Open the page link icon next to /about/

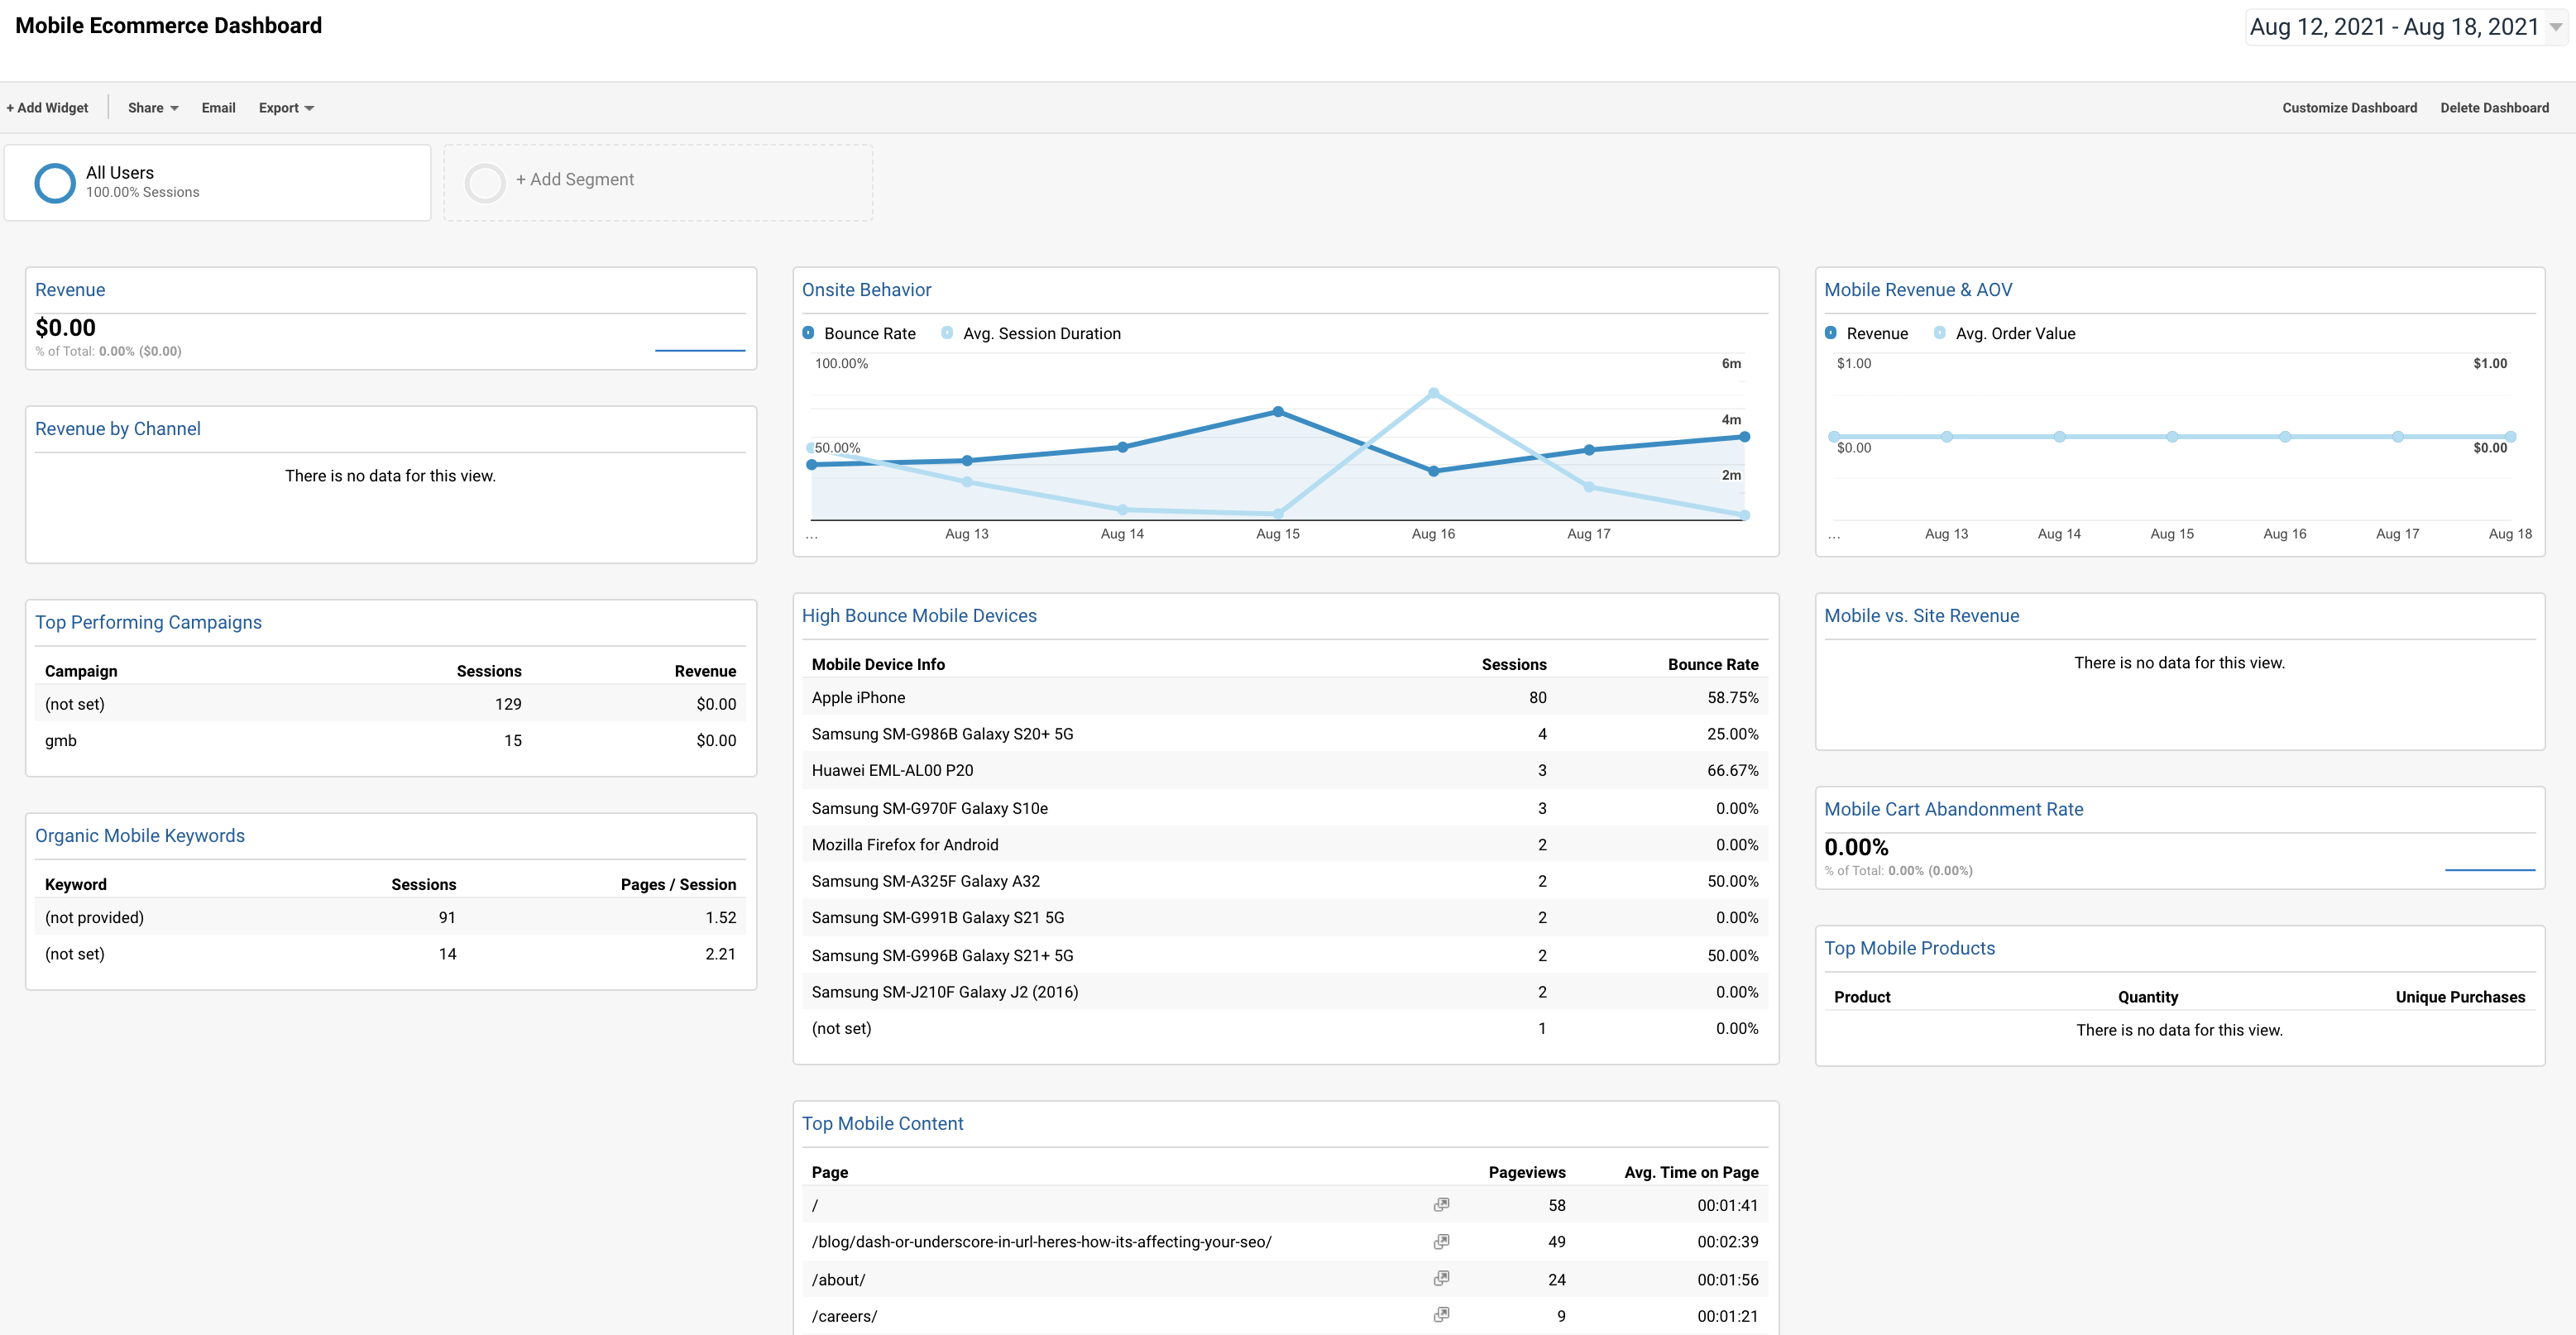1441,1278
